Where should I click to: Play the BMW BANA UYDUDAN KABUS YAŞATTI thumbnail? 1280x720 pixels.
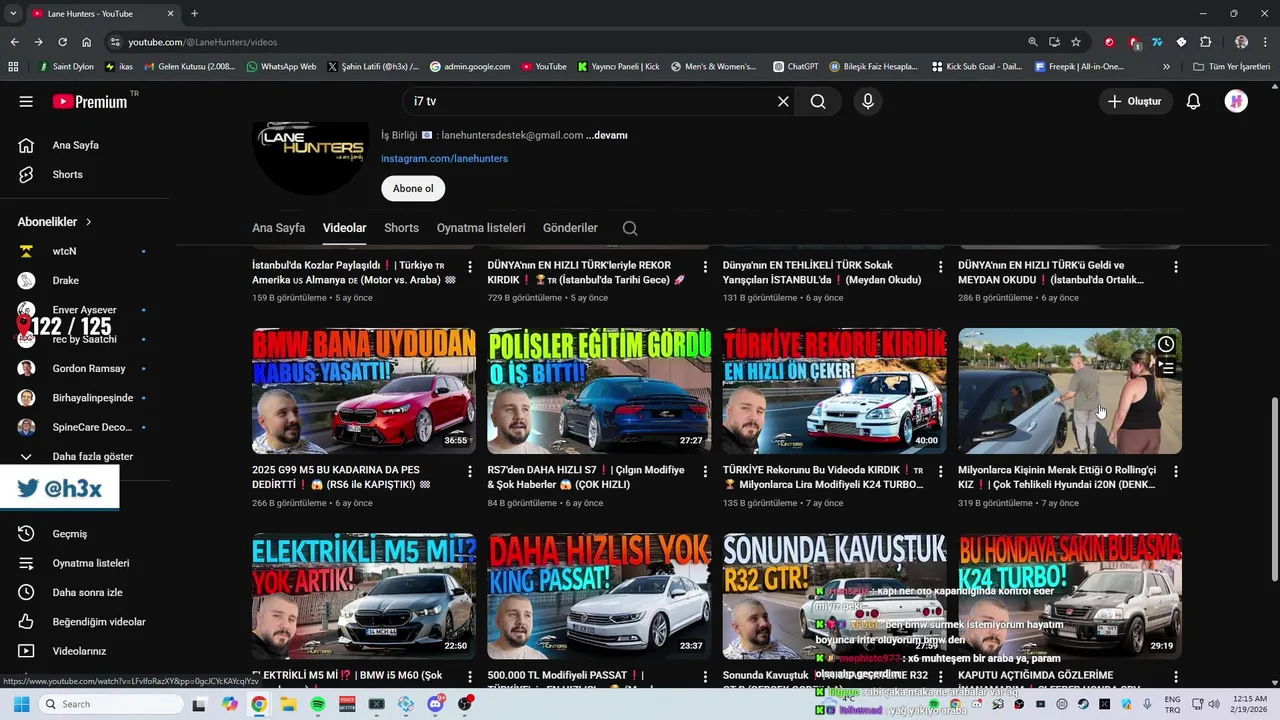tap(364, 391)
